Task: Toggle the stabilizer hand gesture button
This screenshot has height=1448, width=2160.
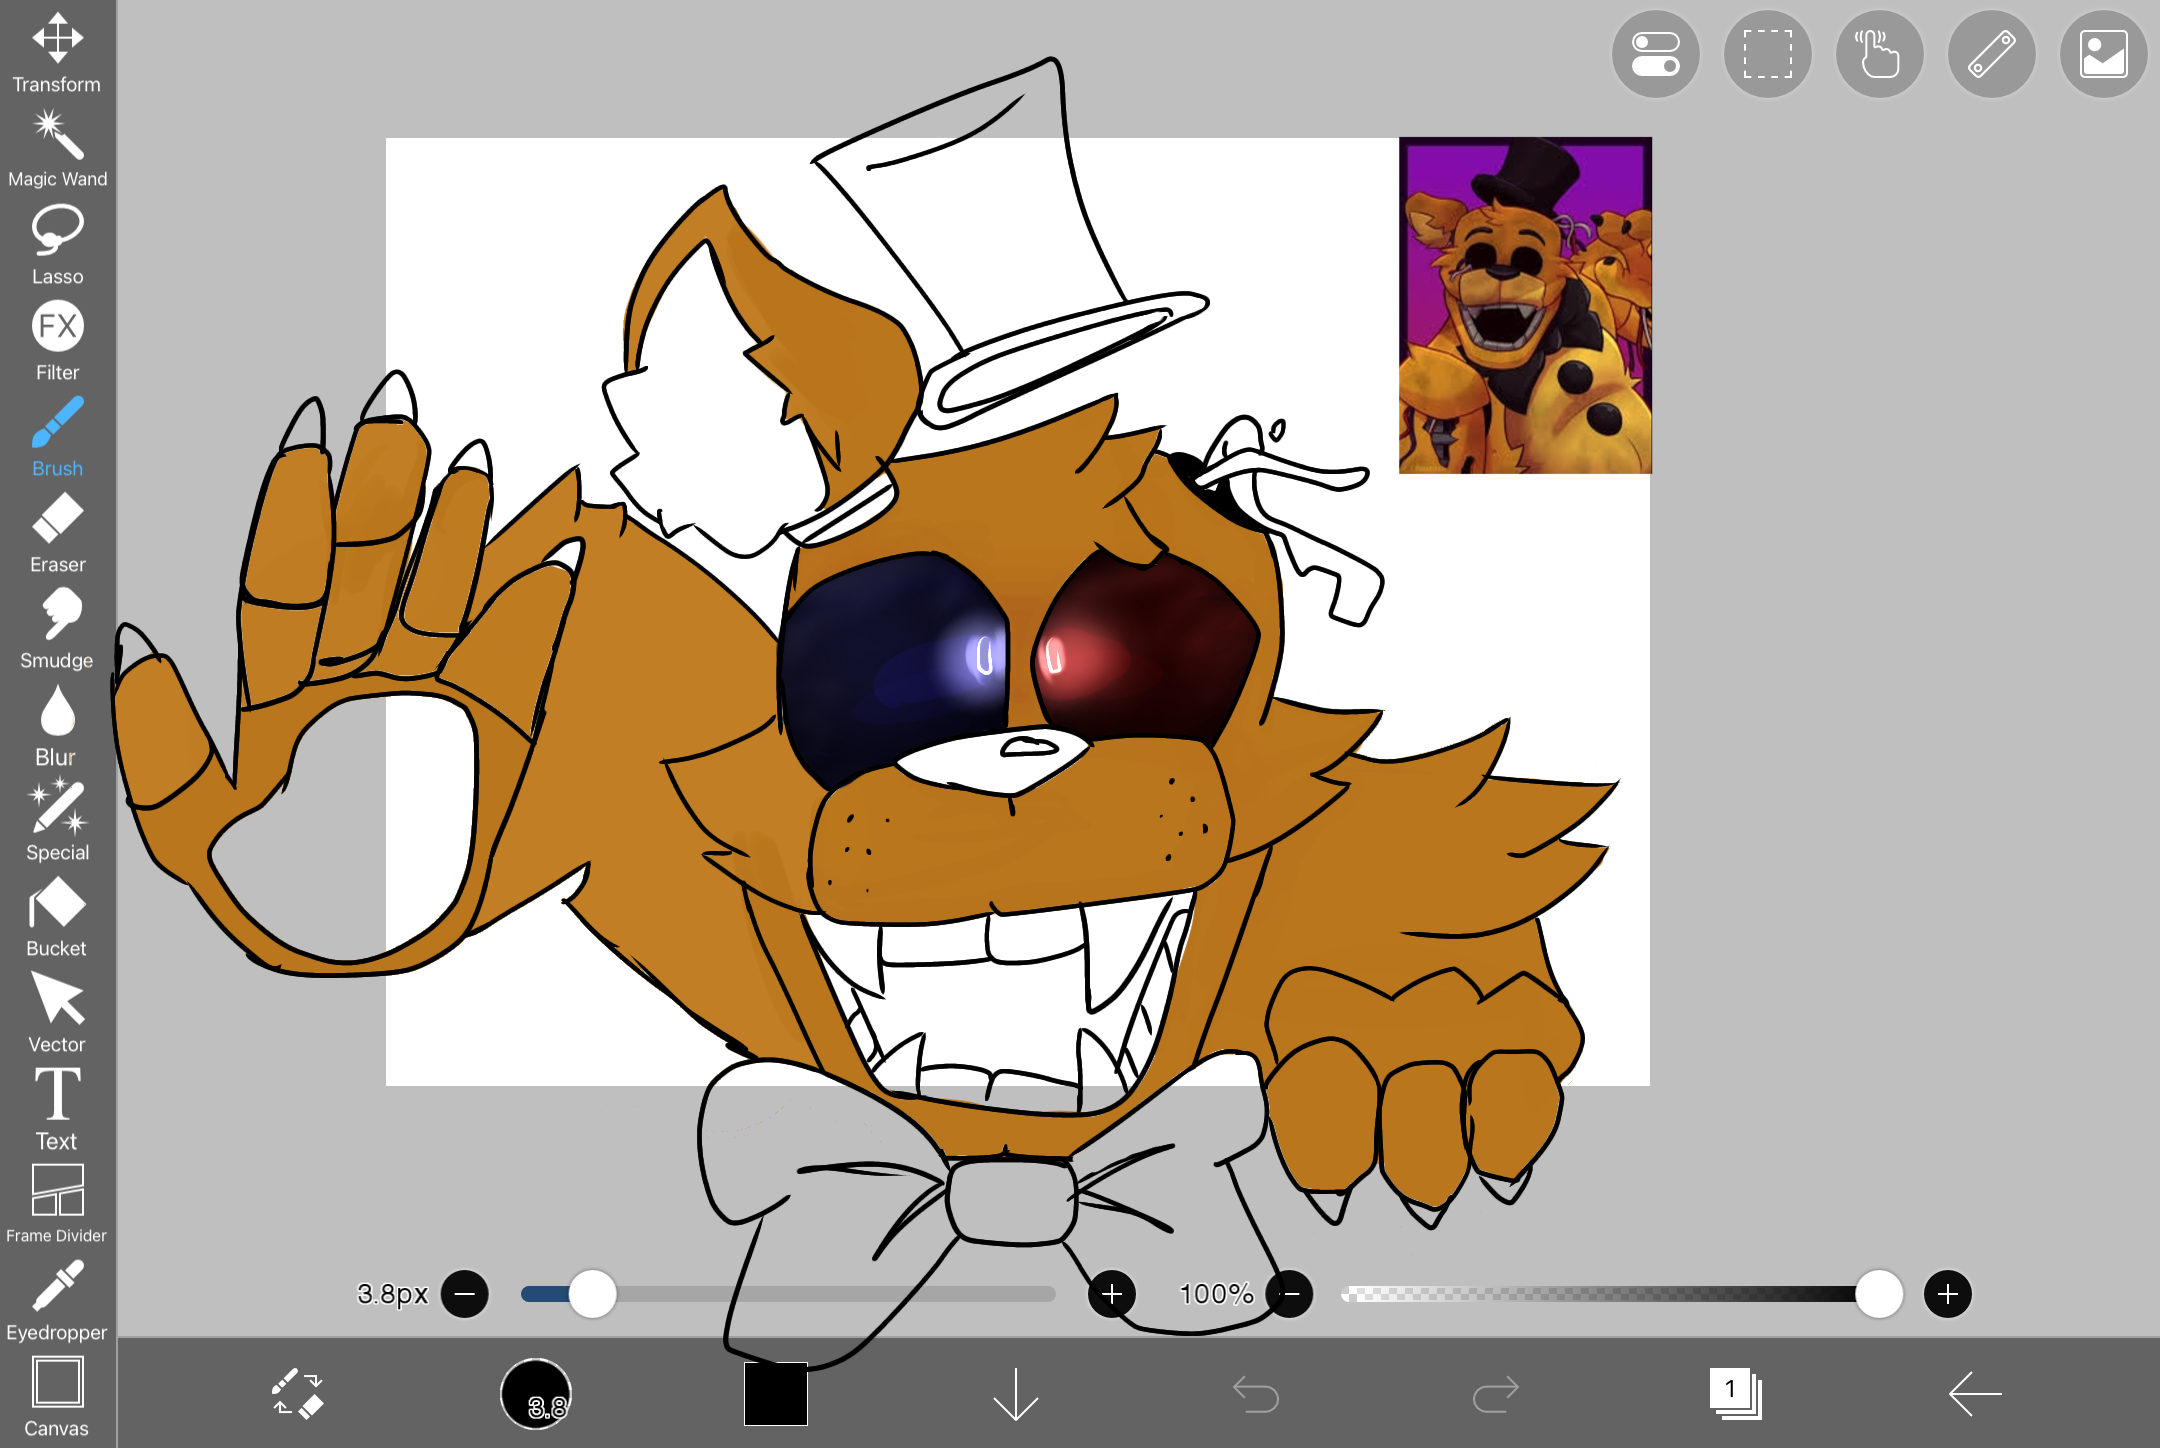Action: [x=1879, y=54]
